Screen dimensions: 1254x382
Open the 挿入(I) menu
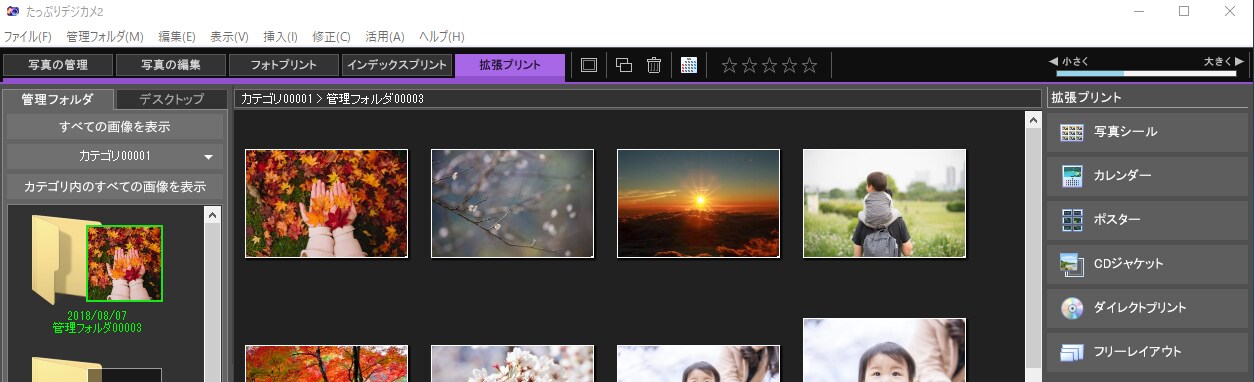[x=280, y=36]
